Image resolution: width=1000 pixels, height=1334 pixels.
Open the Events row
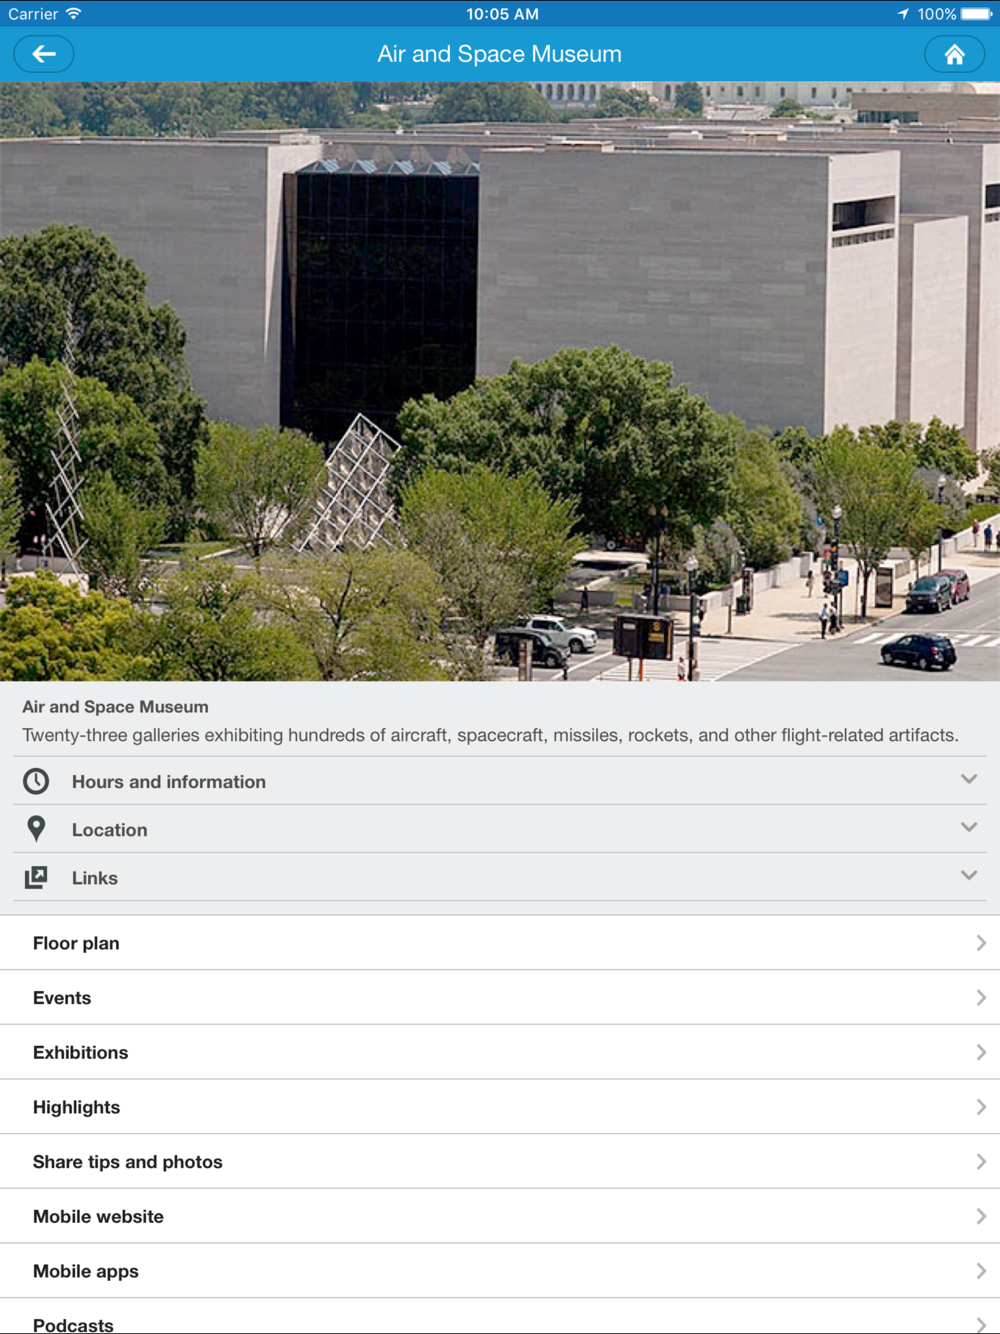point(500,998)
